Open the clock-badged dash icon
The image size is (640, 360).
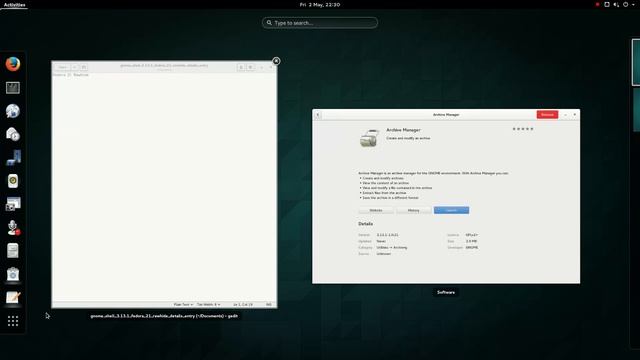(x=13, y=134)
